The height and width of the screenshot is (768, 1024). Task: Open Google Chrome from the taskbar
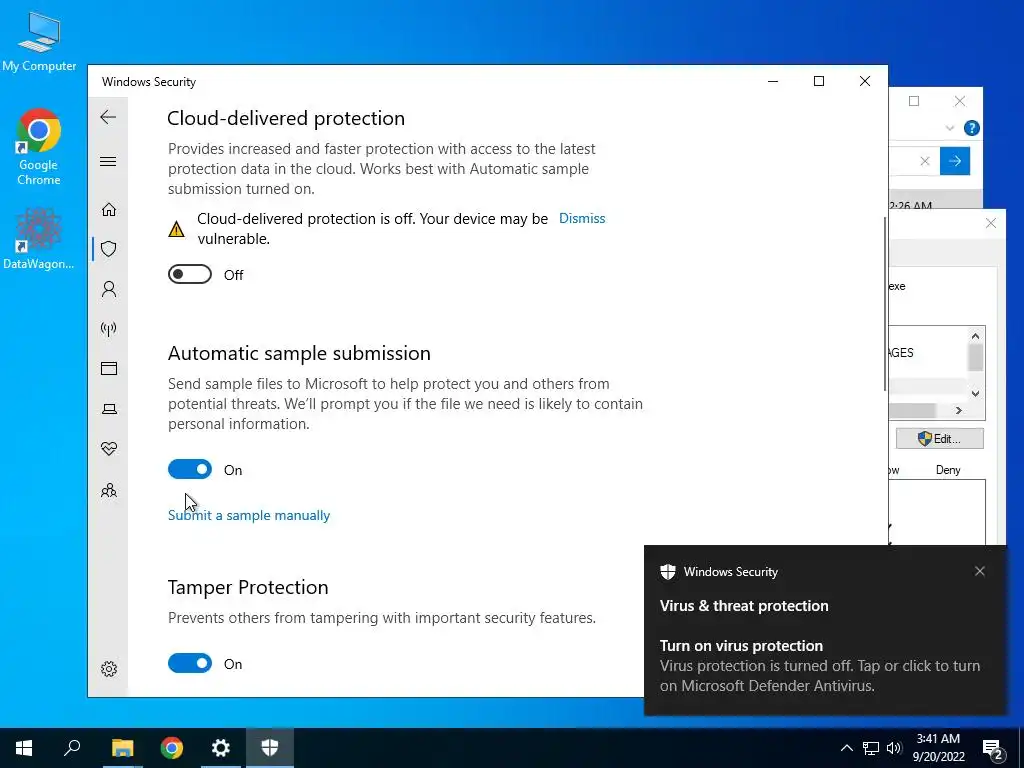click(172, 748)
